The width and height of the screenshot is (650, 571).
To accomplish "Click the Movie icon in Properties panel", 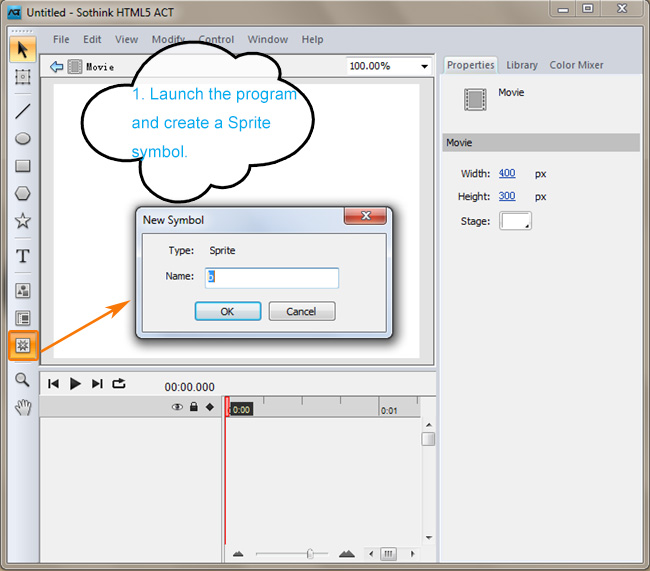I will (475, 100).
